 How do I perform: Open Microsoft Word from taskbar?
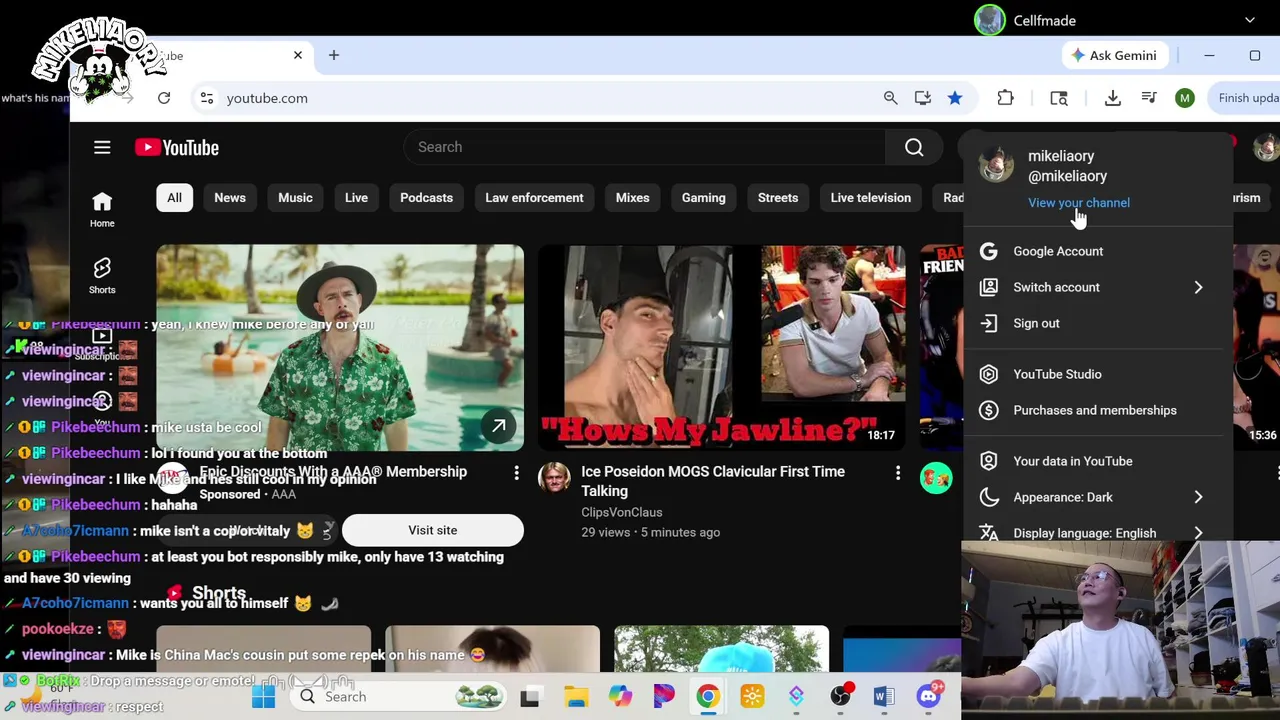[x=884, y=697]
